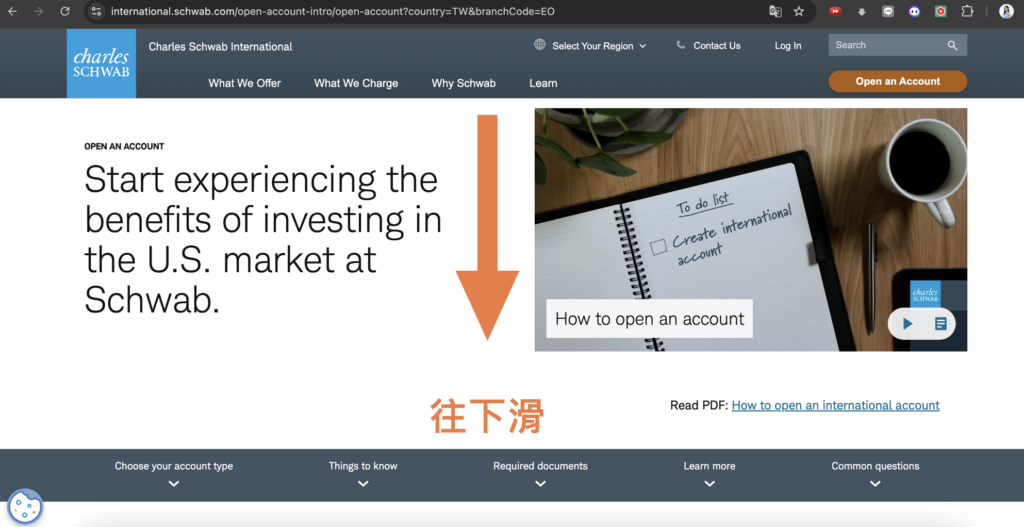
Task: Click the orange Open an Account button
Action: point(897,82)
